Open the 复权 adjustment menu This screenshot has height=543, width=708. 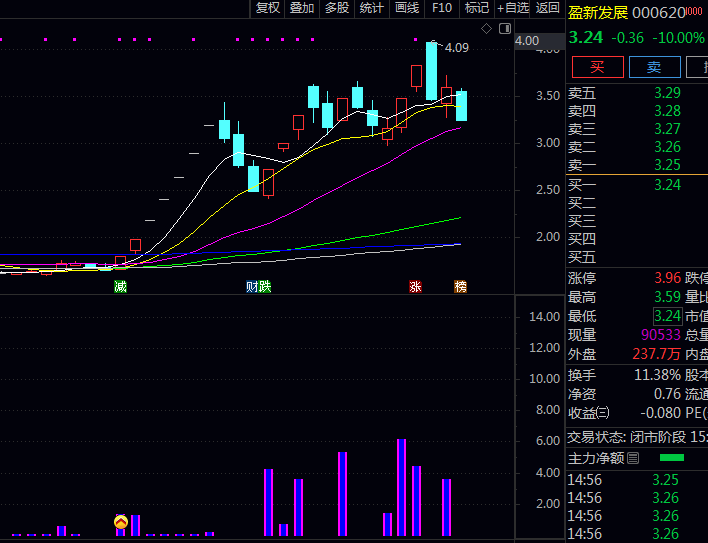(268, 8)
